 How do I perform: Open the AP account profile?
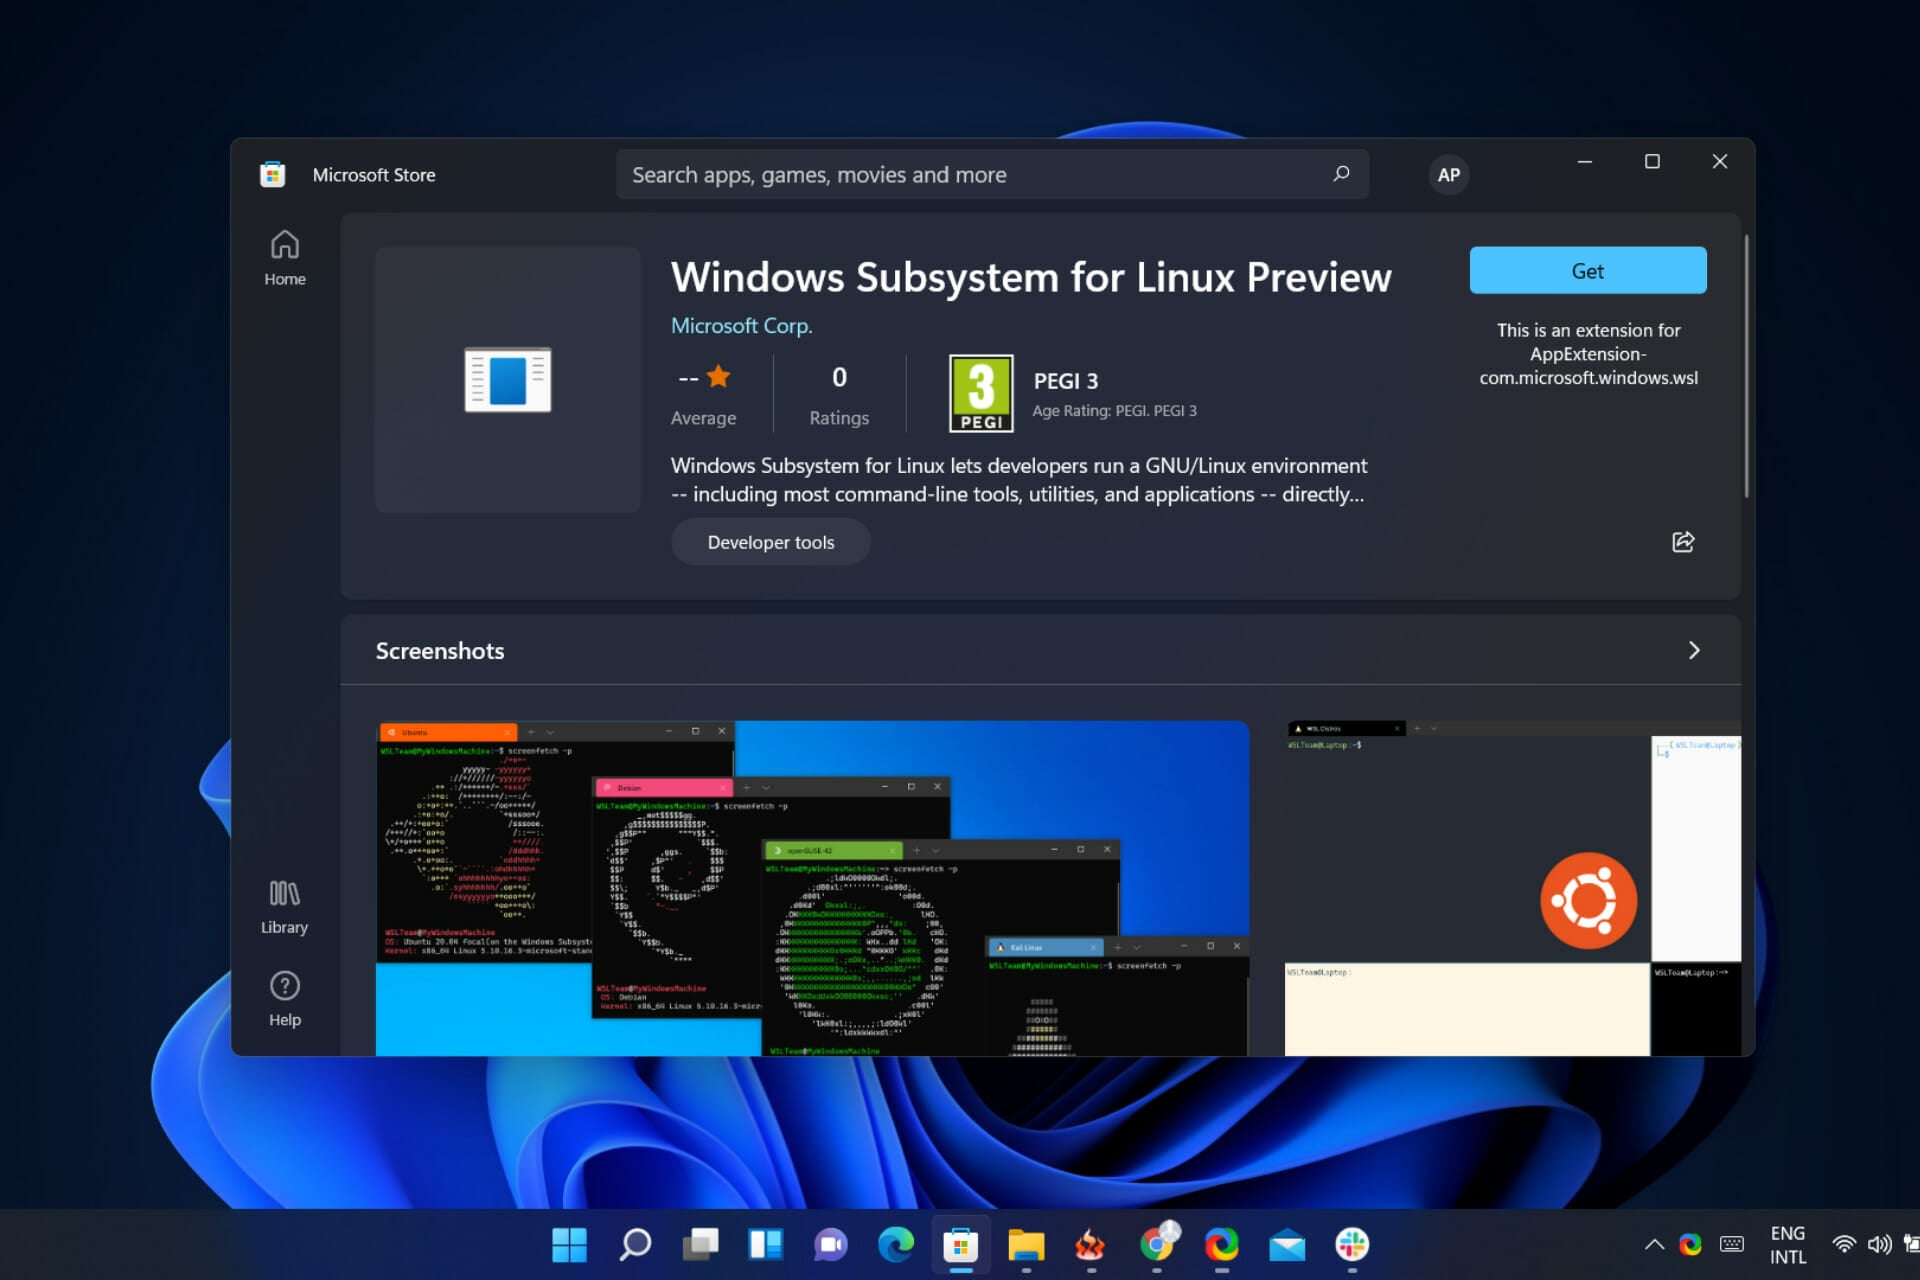point(1449,173)
